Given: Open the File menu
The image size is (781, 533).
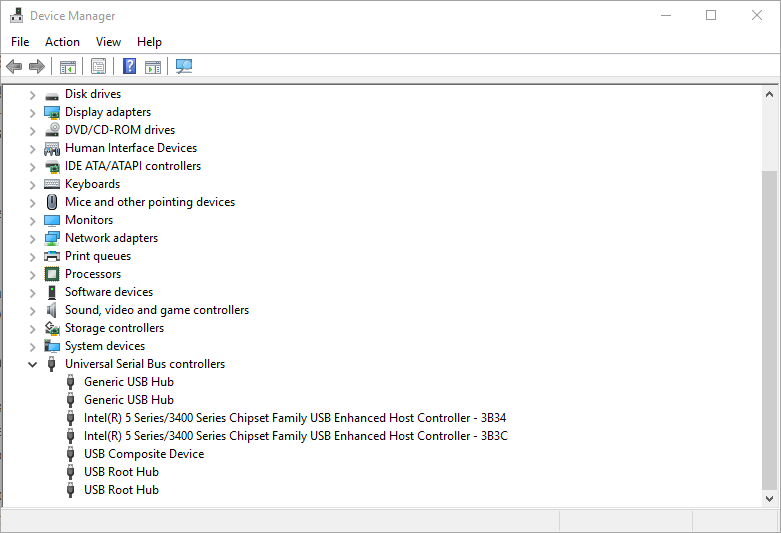Looking at the screenshot, I should pyautogui.click(x=20, y=42).
